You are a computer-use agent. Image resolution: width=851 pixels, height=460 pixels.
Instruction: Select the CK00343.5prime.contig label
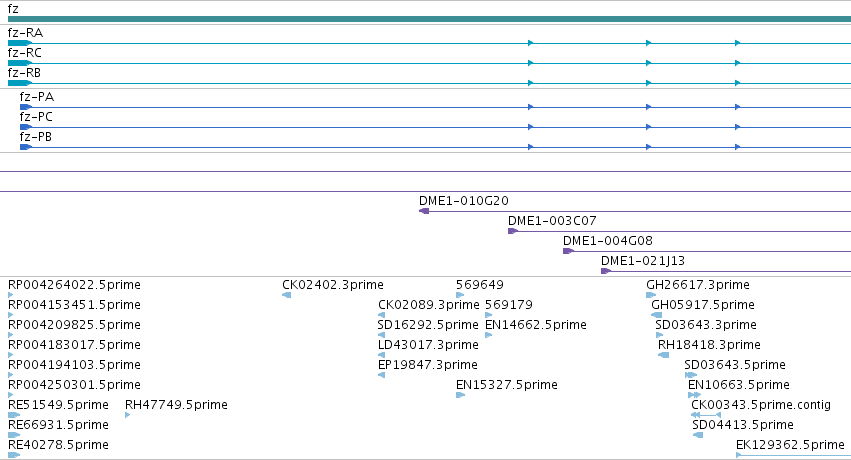click(x=761, y=405)
